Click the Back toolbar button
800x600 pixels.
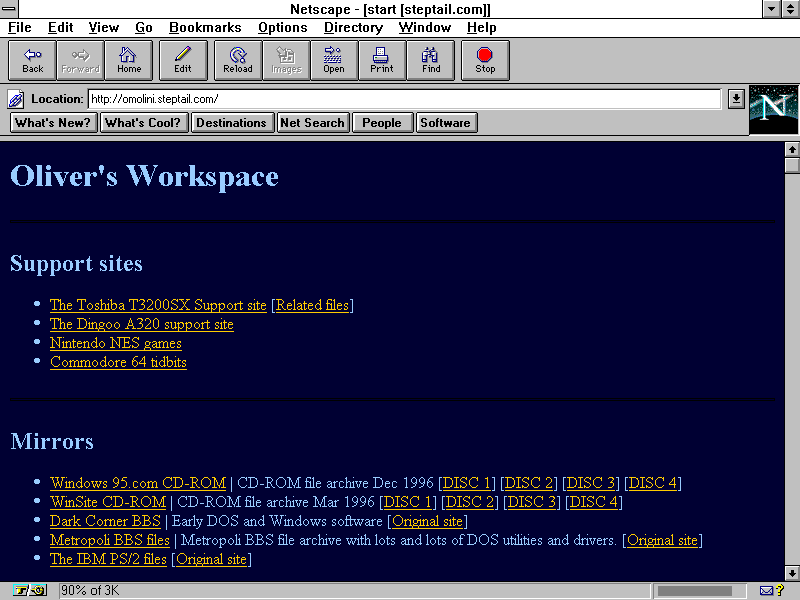point(33,60)
